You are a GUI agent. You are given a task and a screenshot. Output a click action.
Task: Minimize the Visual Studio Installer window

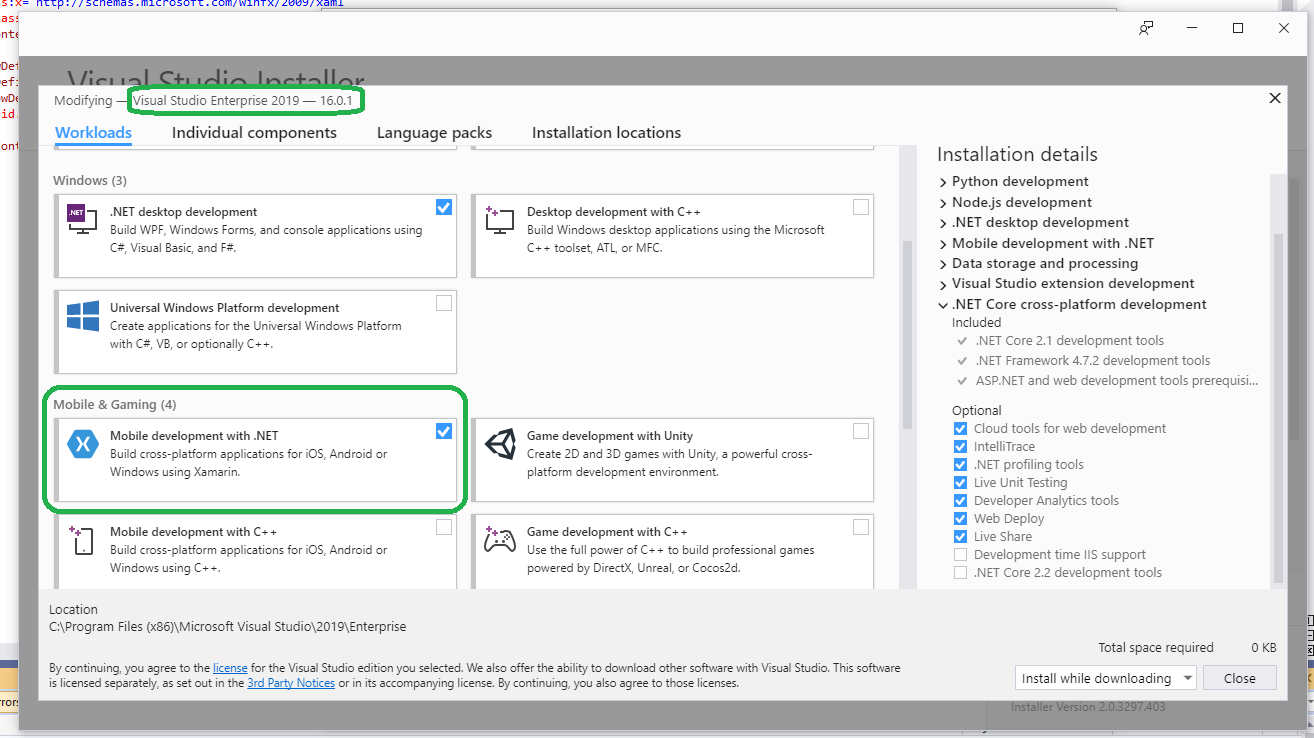[x=1192, y=29]
